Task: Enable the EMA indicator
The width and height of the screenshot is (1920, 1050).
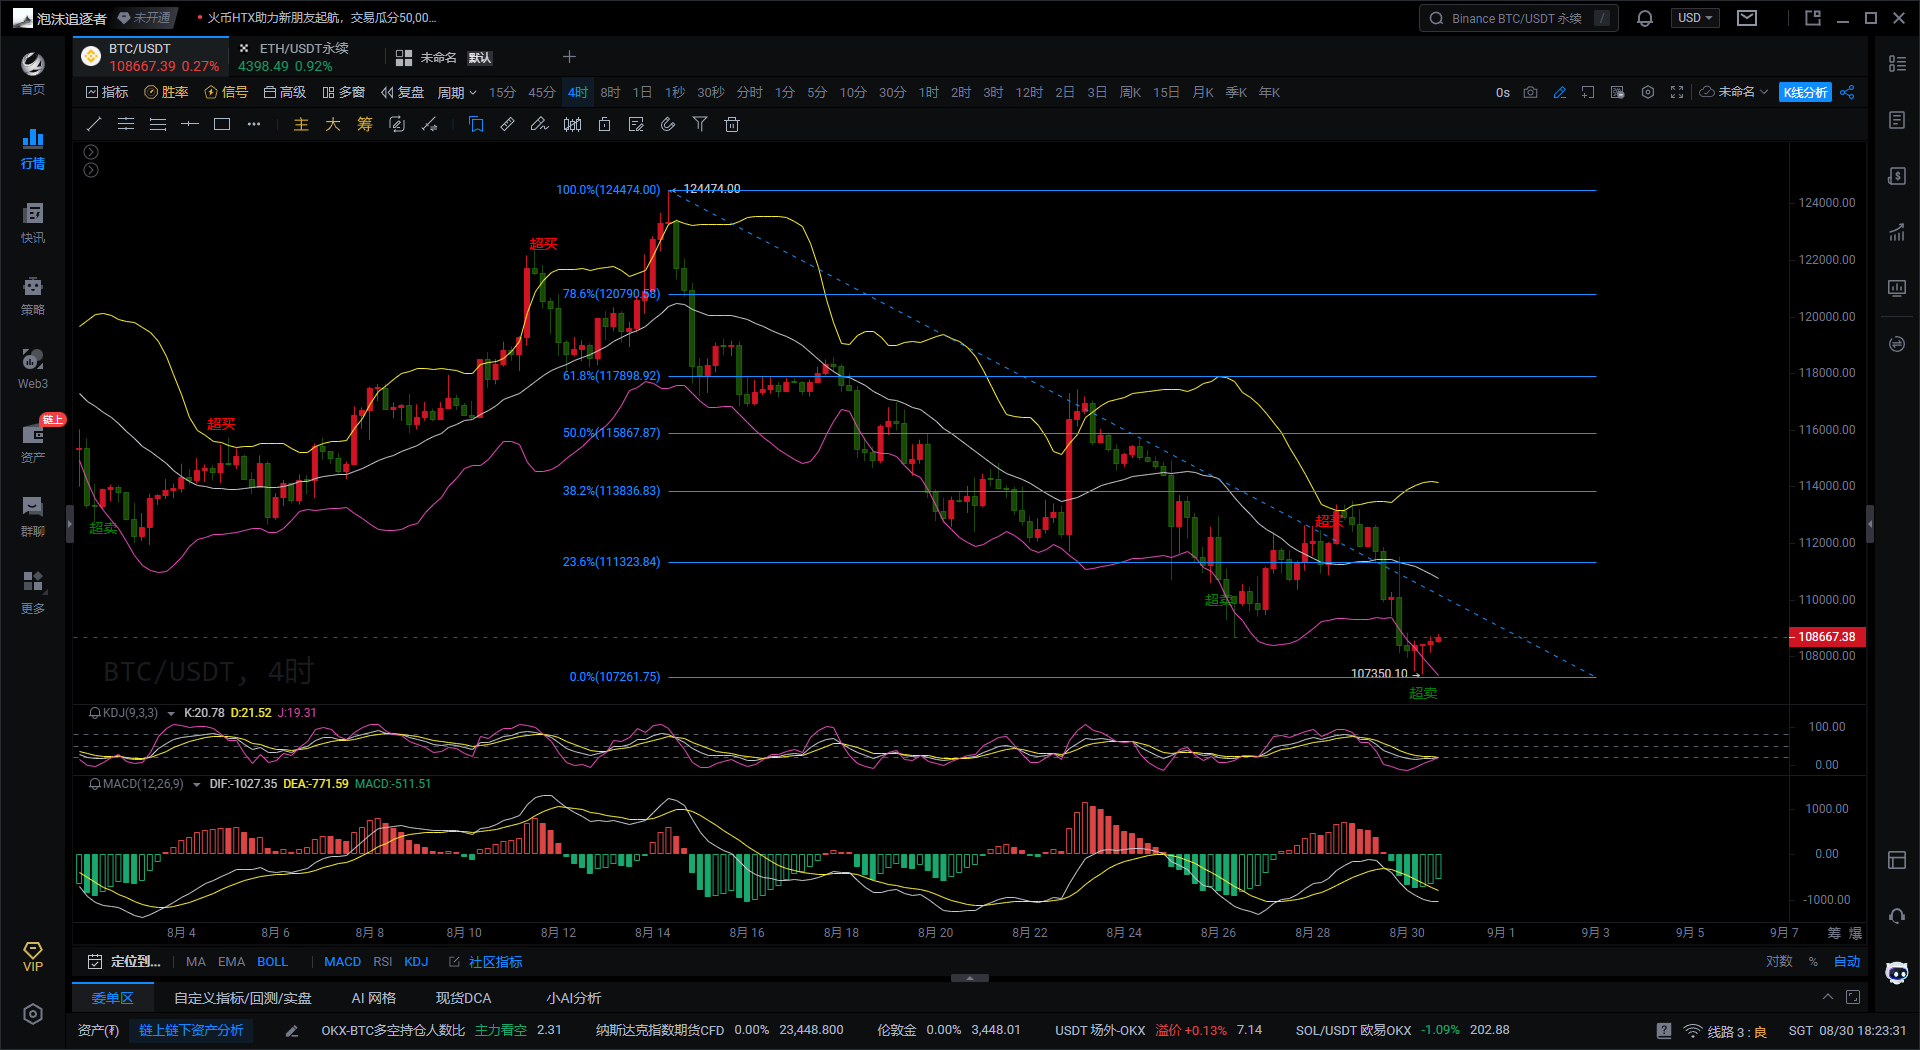Action: 231,962
